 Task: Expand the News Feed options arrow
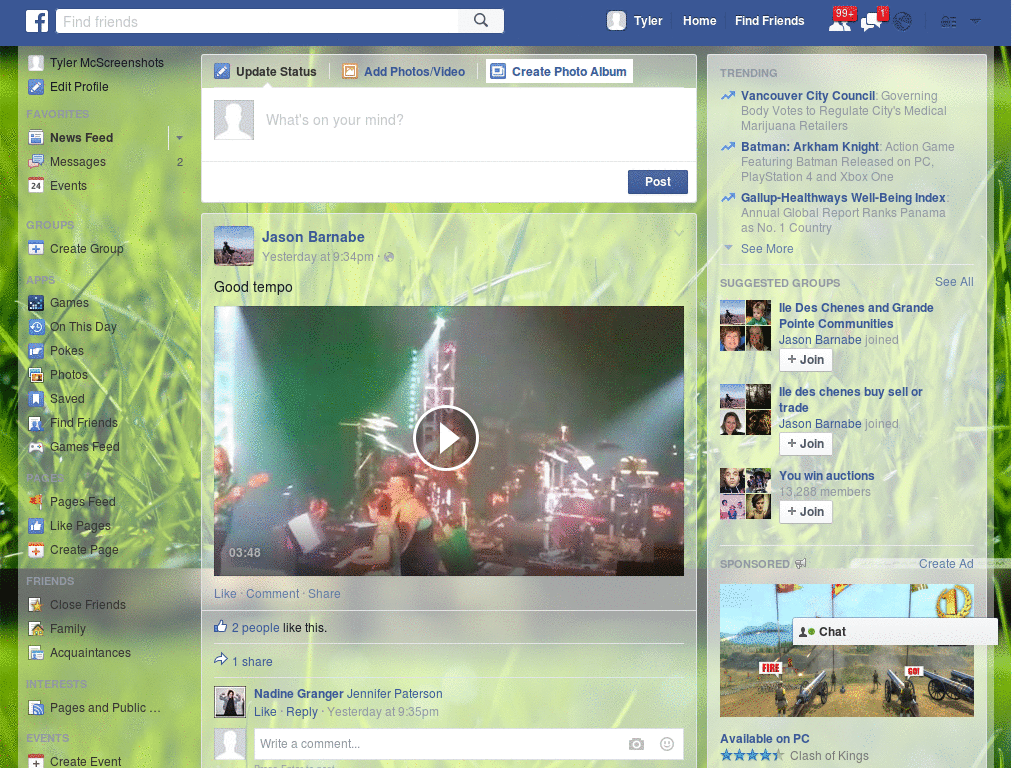tap(179, 138)
